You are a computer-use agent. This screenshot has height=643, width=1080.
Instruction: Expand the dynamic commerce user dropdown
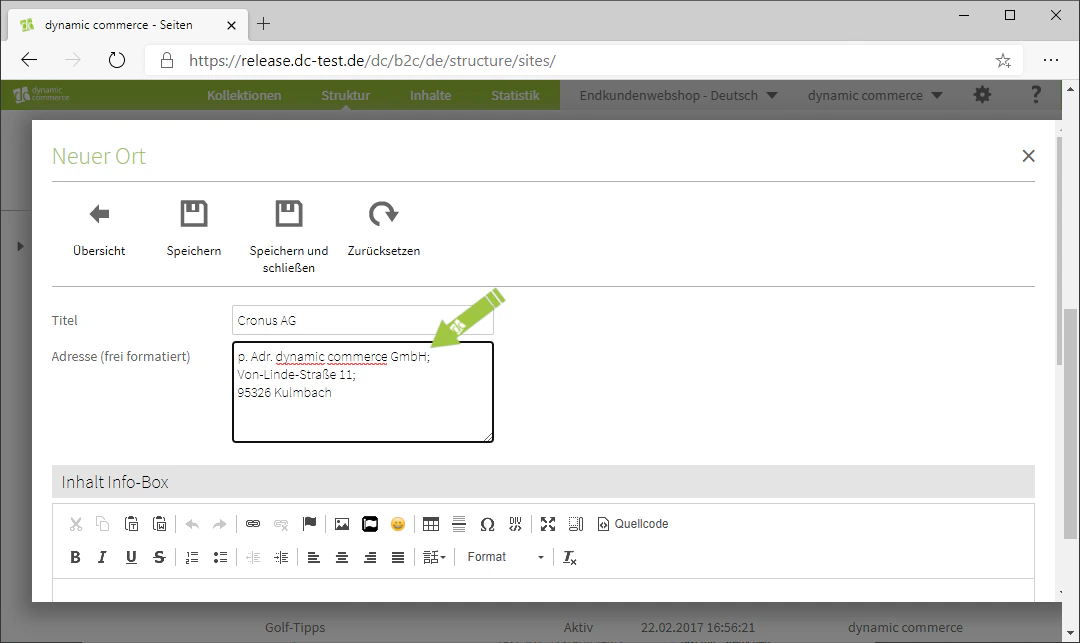pos(875,96)
